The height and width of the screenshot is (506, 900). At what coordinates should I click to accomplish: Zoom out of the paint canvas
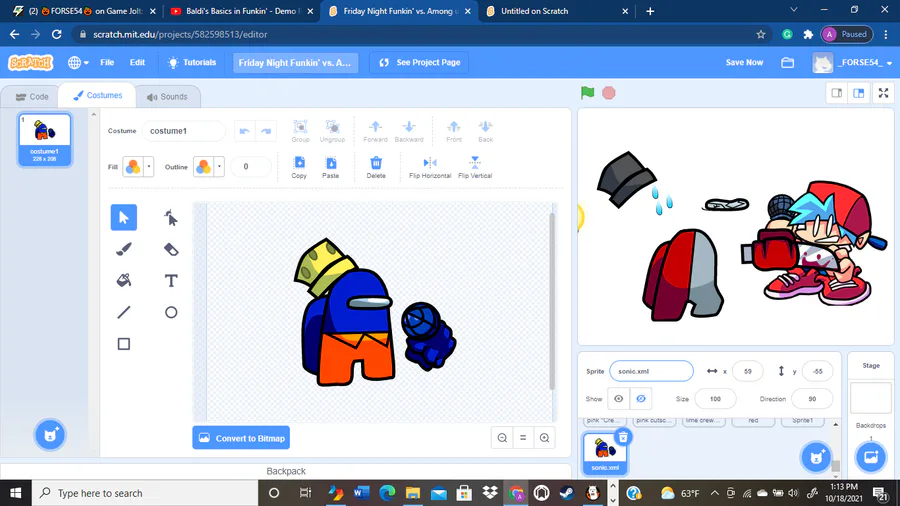(x=502, y=438)
